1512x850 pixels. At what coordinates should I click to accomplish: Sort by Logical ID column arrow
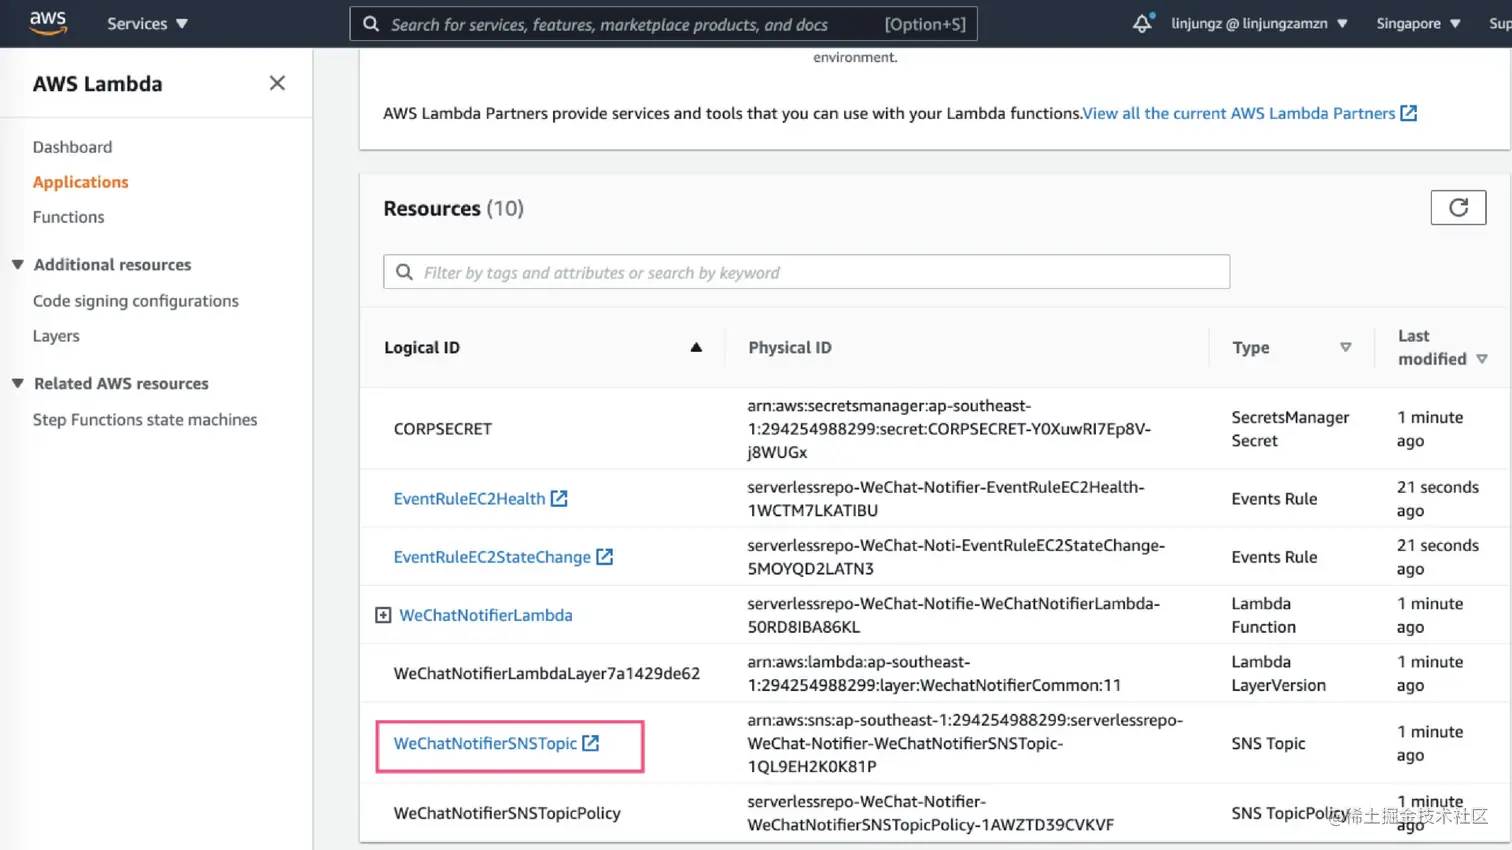(696, 347)
